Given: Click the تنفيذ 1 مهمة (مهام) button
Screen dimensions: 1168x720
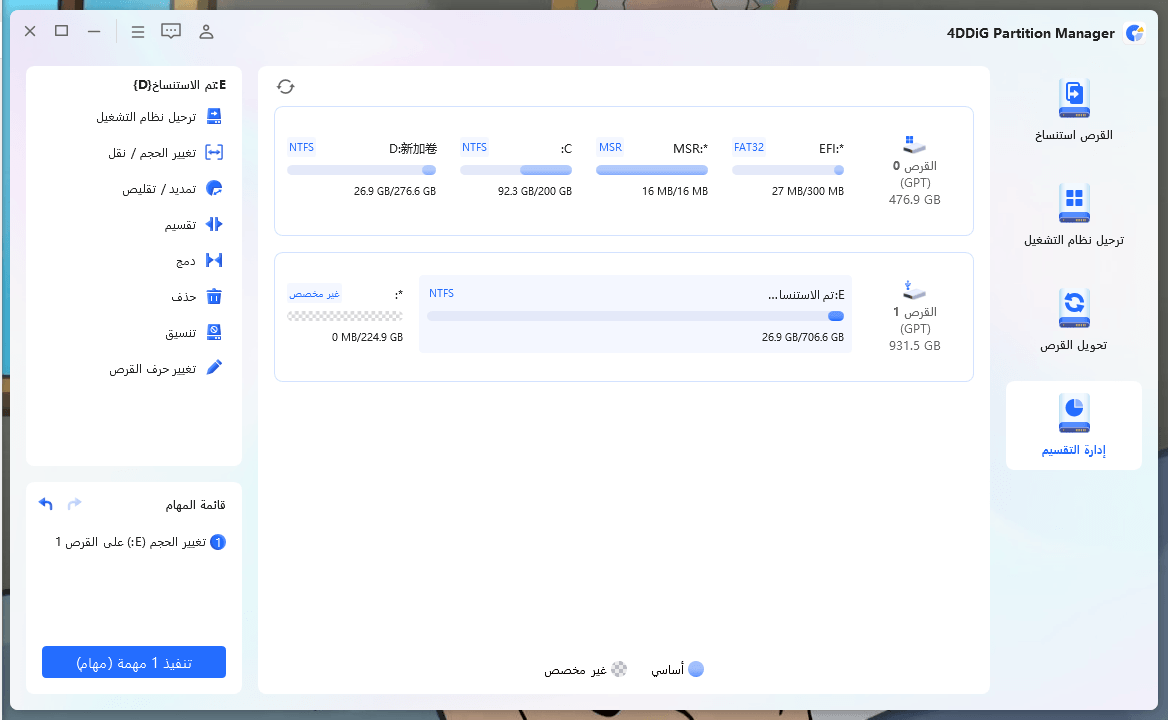Looking at the screenshot, I should [x=133, y=661].
